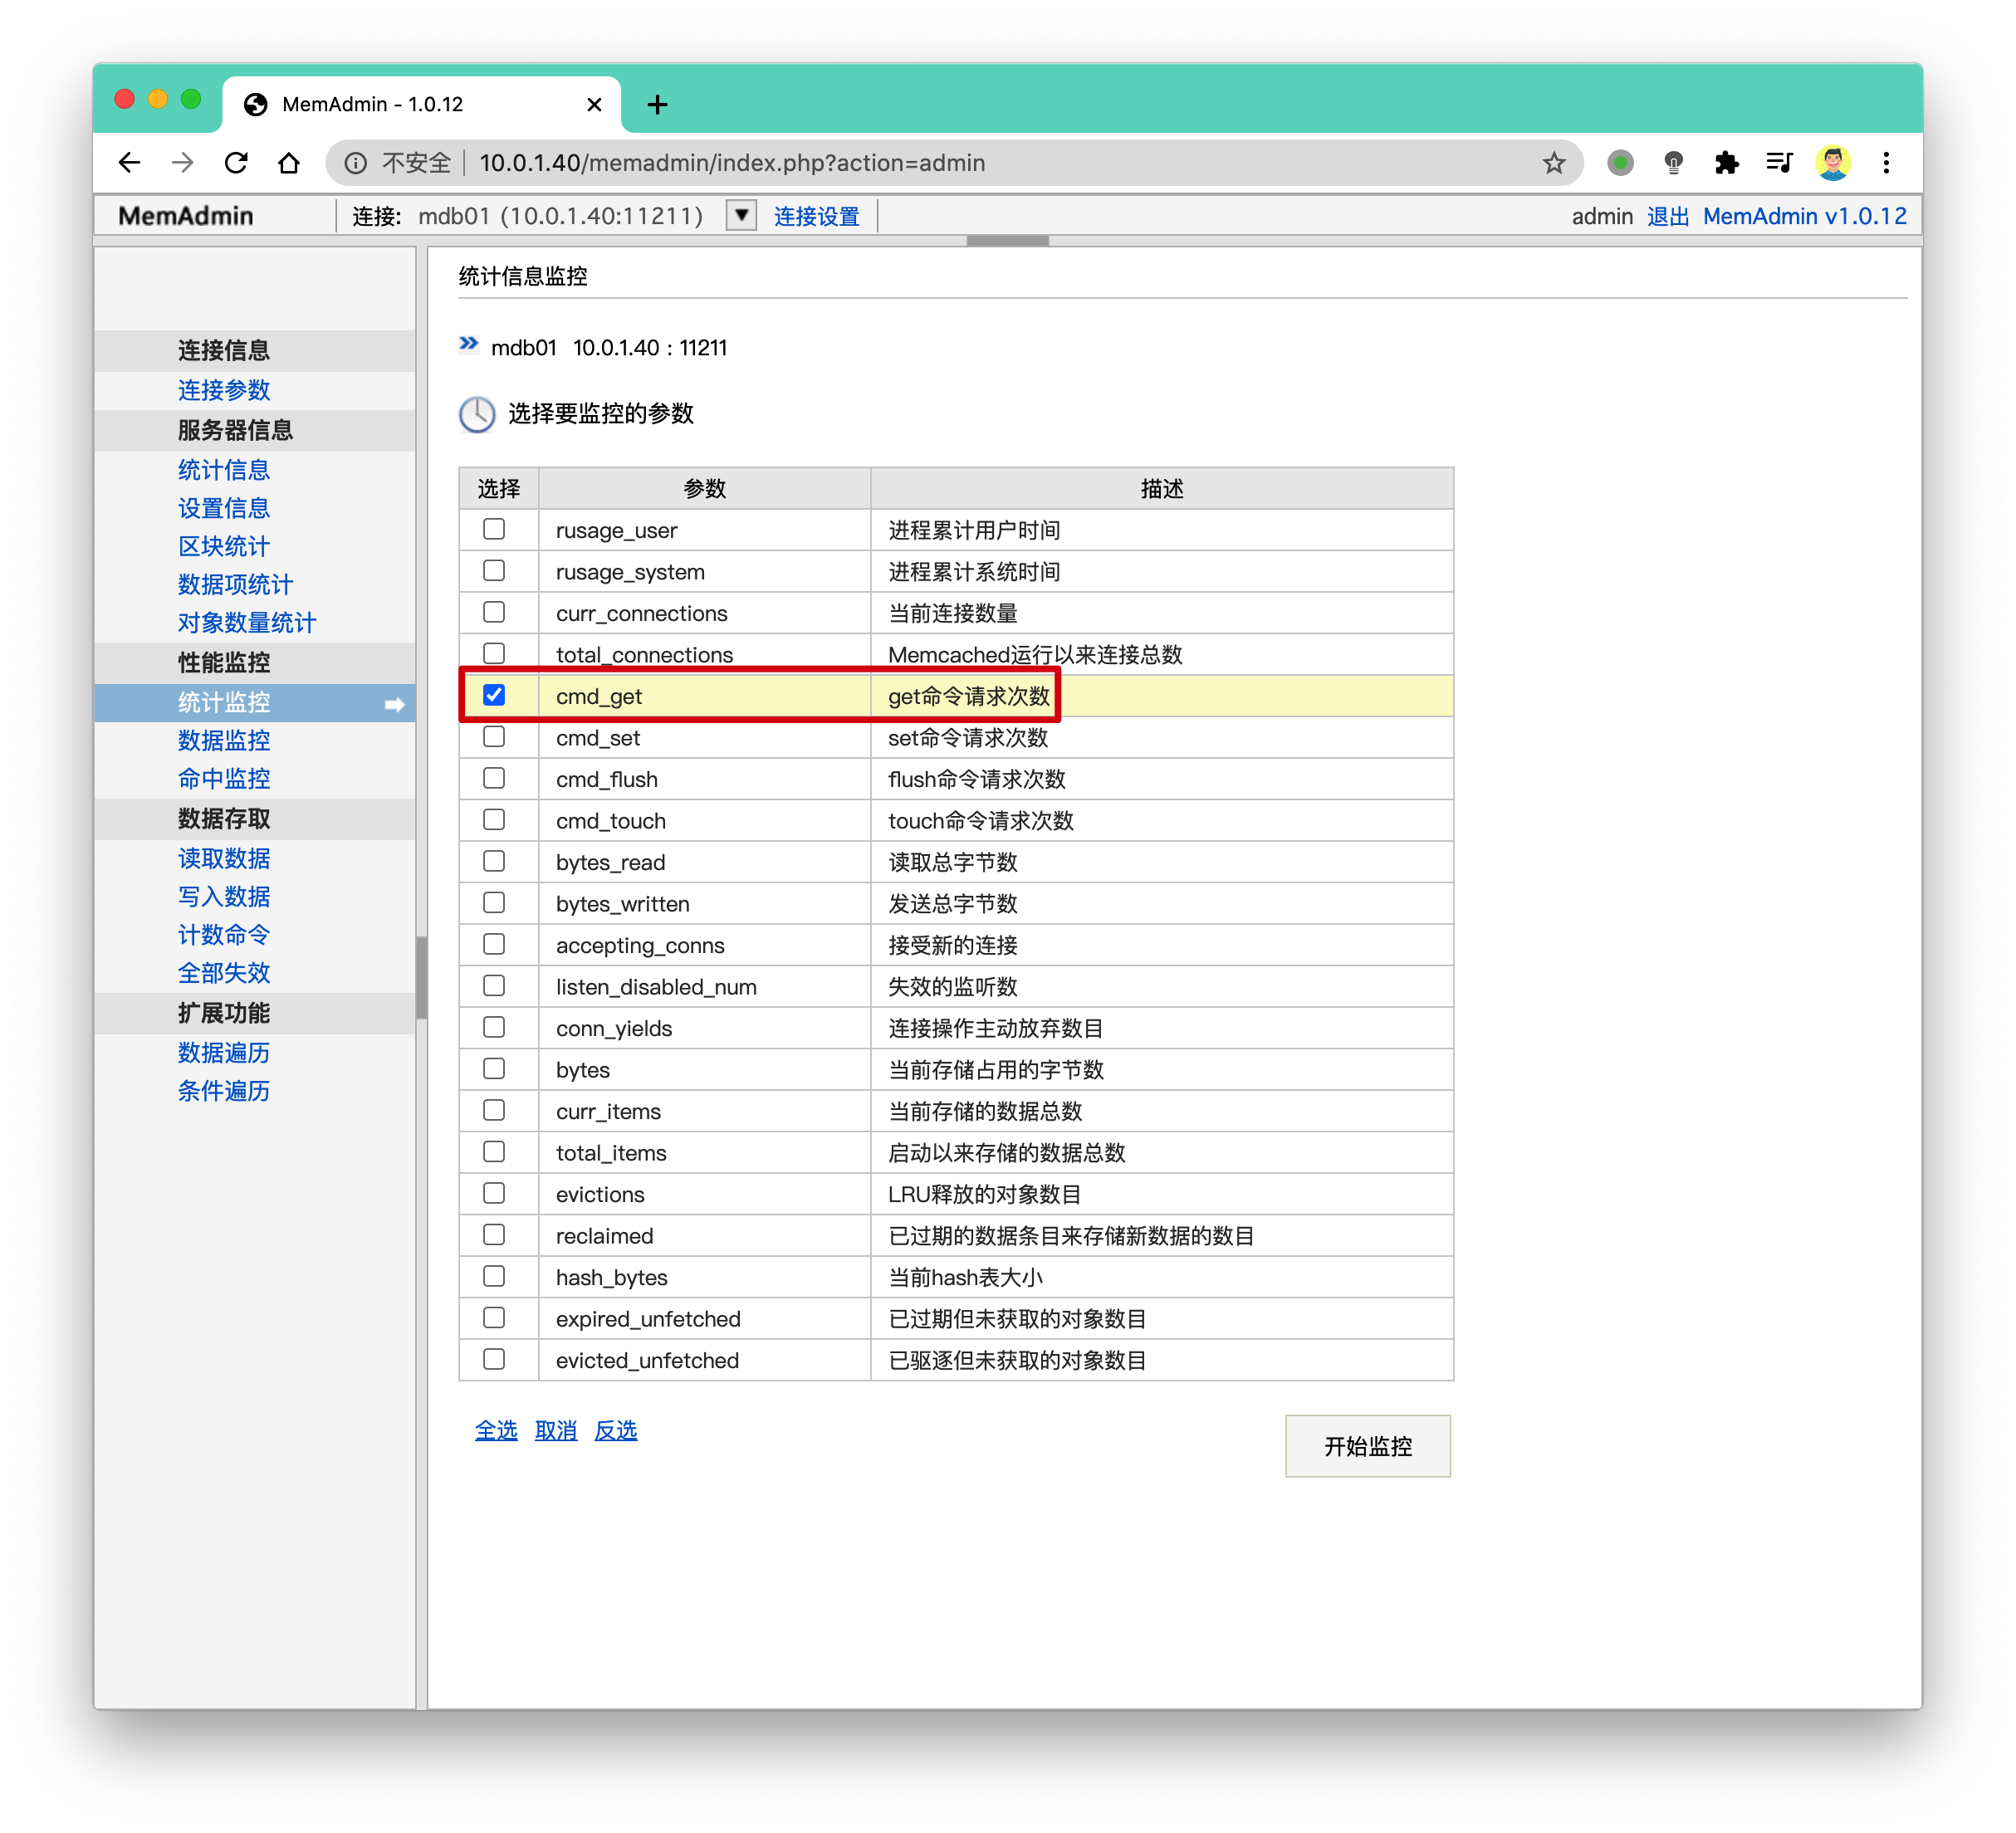Check the total_items parameter
The height and width of the screenshot is (1833, 2016).
click(494, 1152)
